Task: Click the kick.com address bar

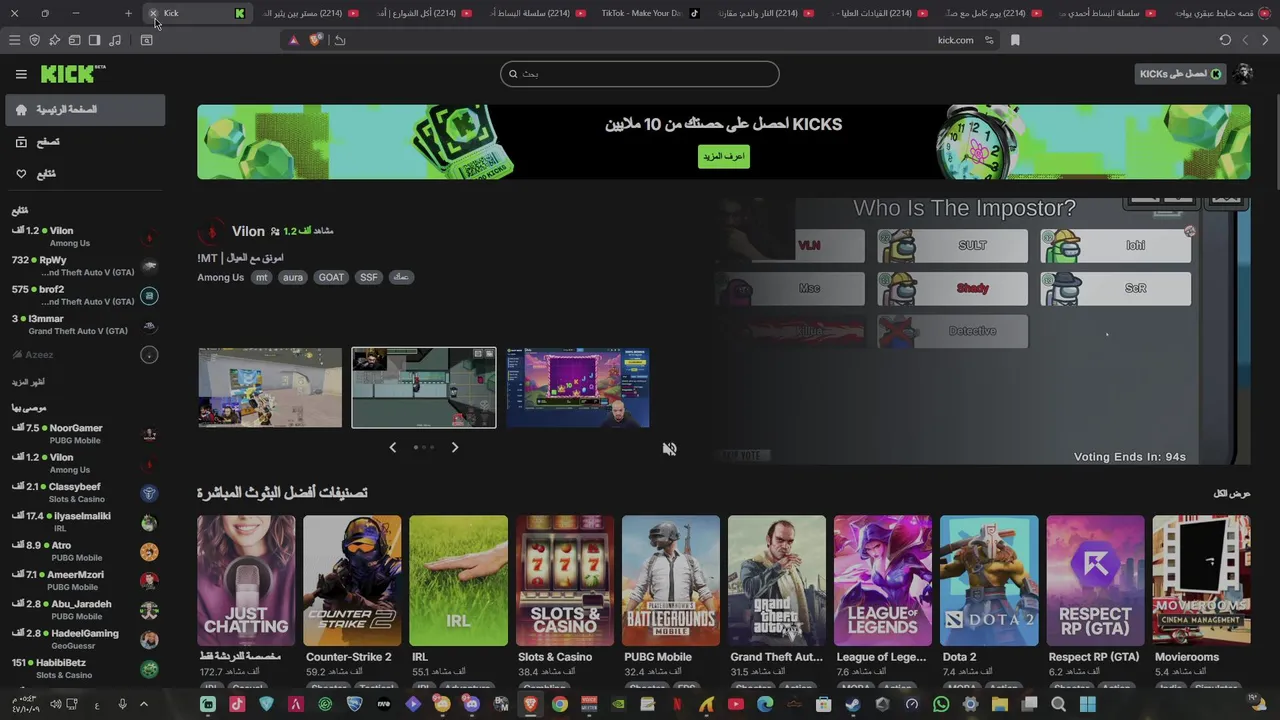Action: [x=640, y=40]
